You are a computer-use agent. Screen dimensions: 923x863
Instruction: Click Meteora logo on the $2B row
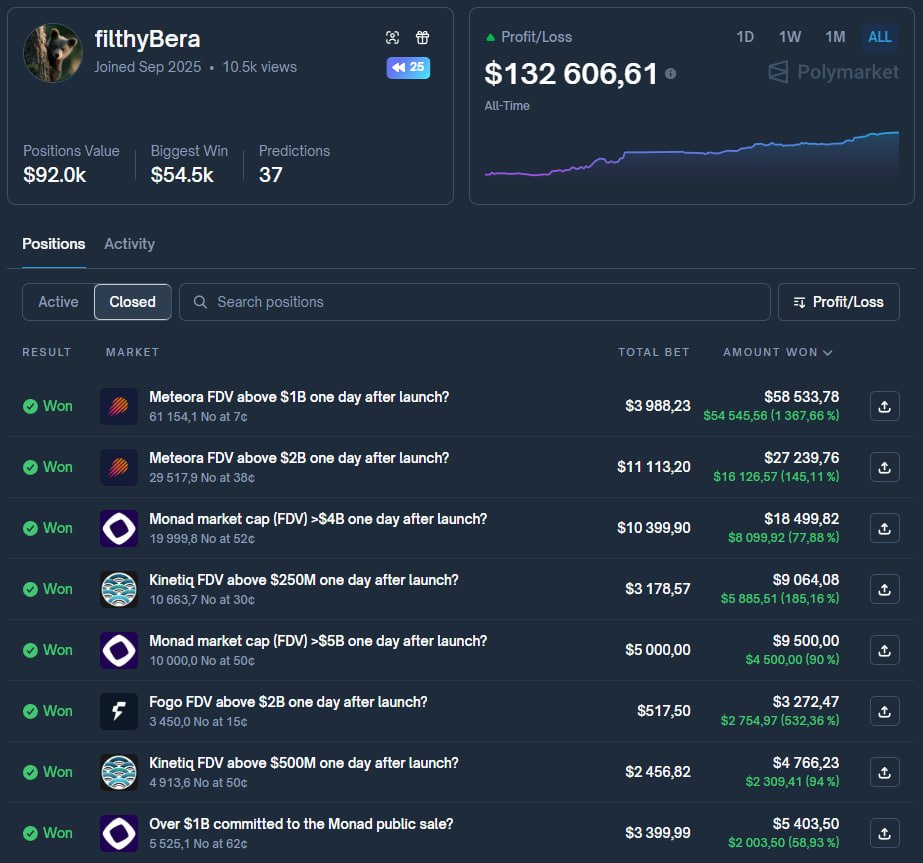(x=119, y=467)
